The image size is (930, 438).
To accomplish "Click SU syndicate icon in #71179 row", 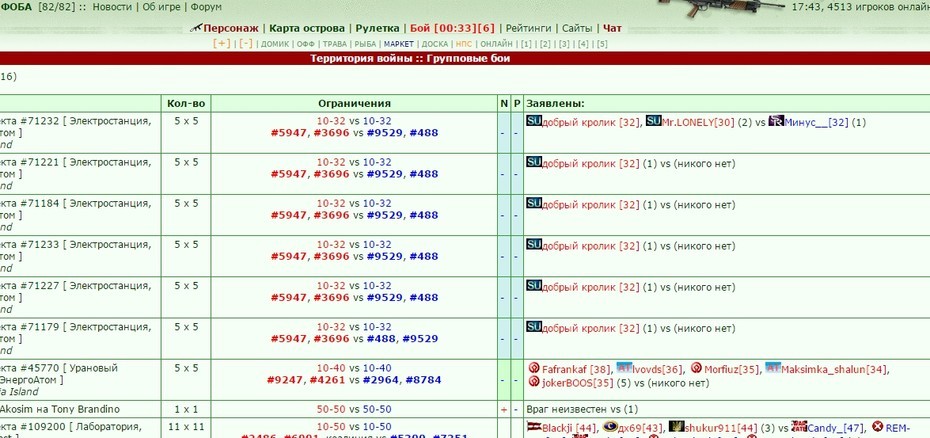I will (534, 327).
